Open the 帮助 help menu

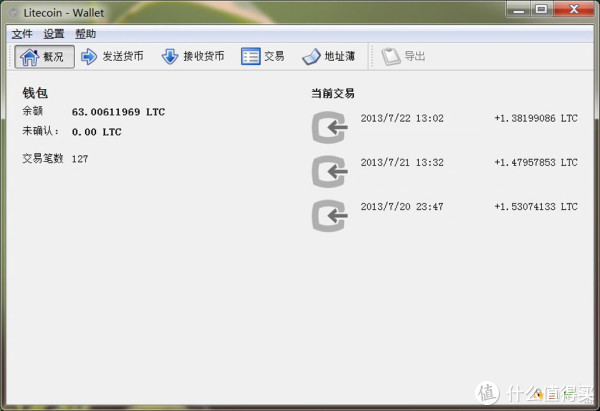point(85,34)
